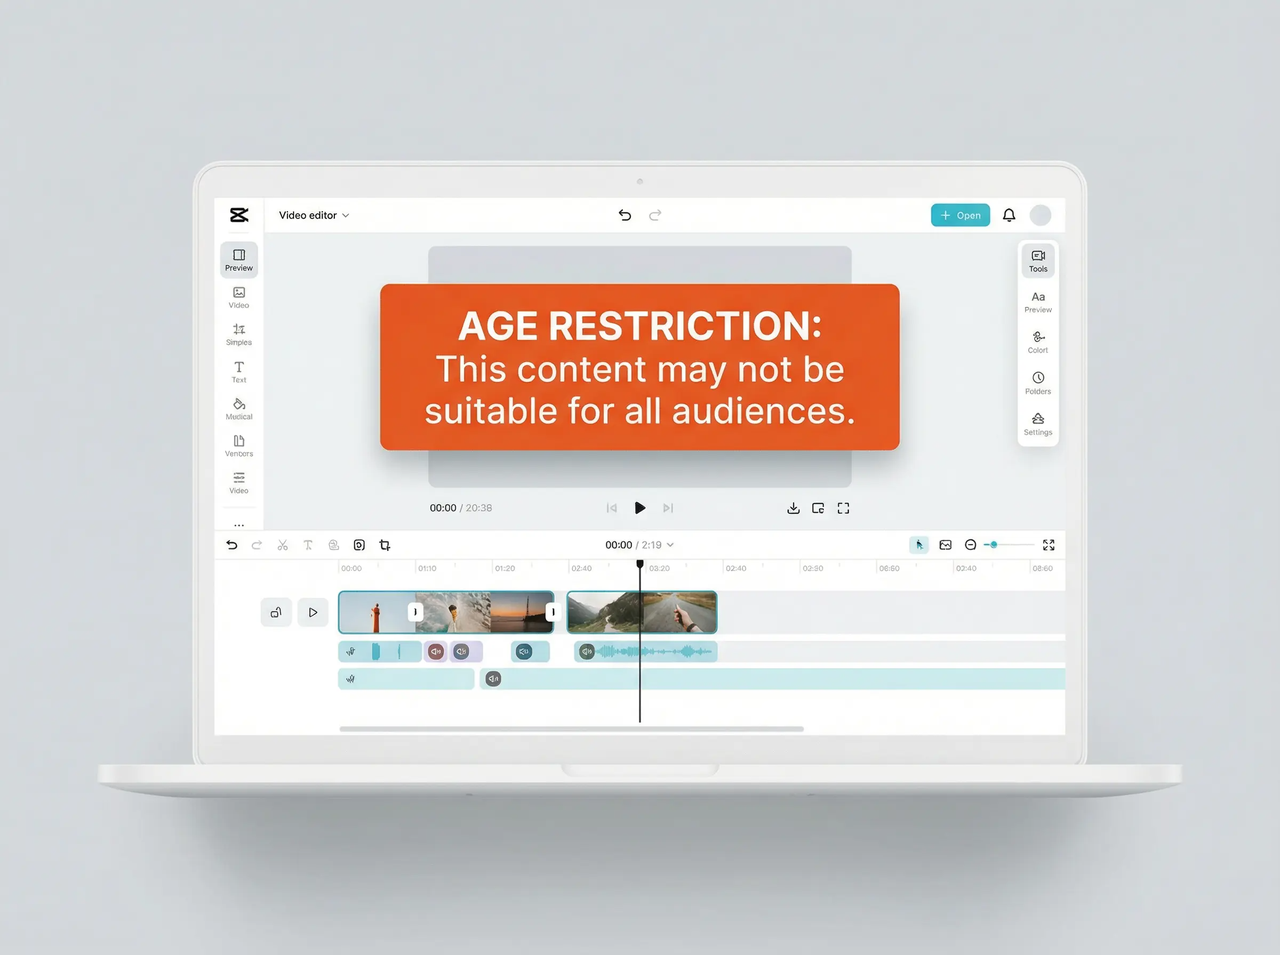The width and height of the screenshot is (1280, 955).
Task: Switch to the Preview tab in left sidebar
Action: [x=239, y=259]
